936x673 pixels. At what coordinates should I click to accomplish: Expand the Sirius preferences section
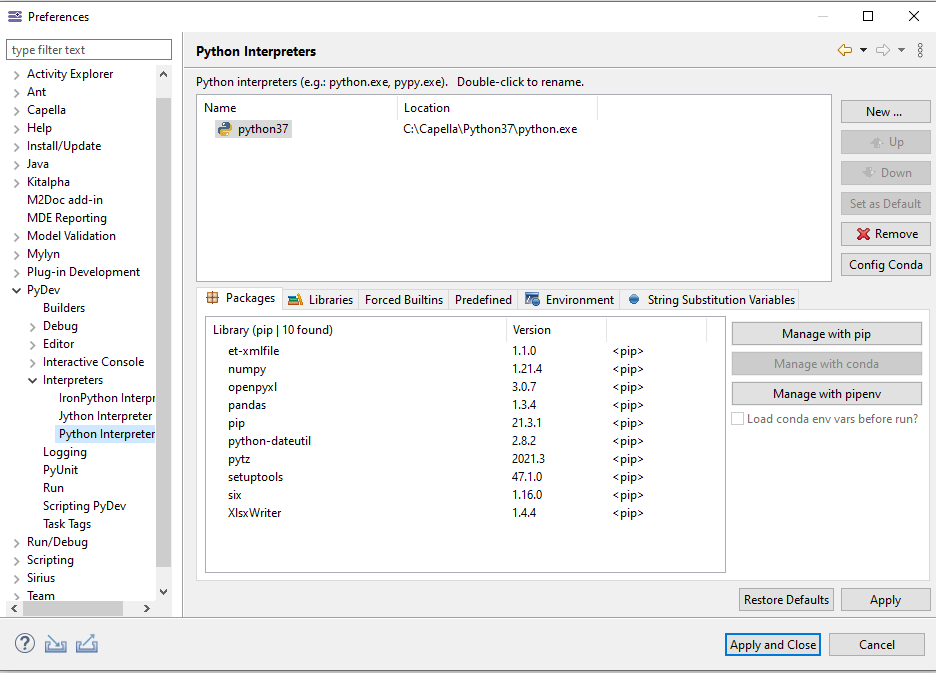point(15,577)
